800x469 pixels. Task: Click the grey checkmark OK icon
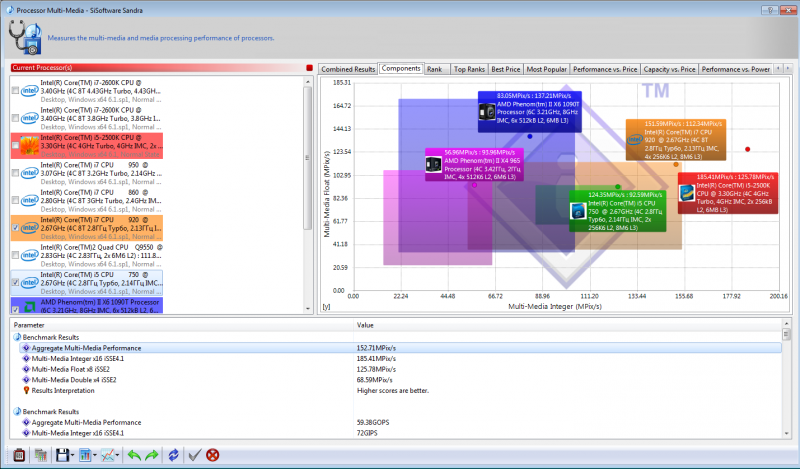pyautogui.click(x=194, y=455)
